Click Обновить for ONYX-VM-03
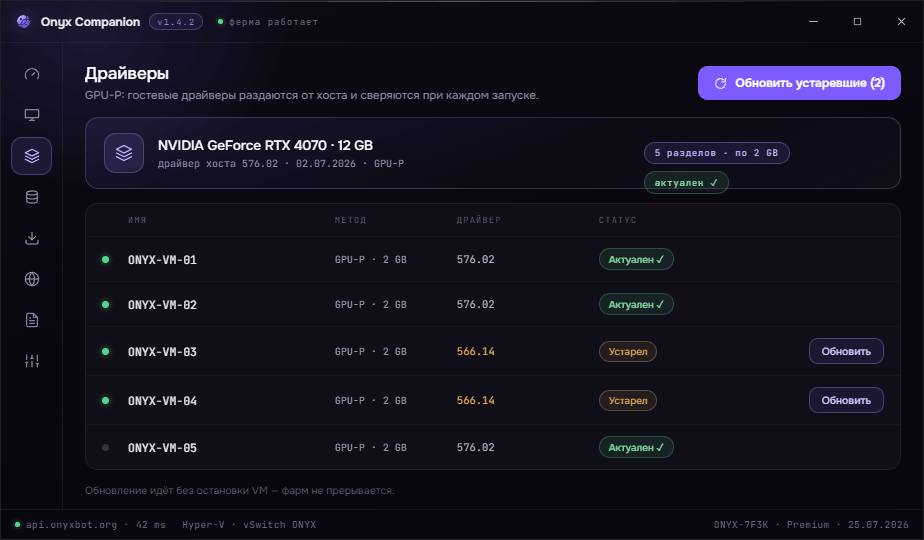The width and height of the screenshot is (924, 540). pyautogui.click(x=846, y=351)
